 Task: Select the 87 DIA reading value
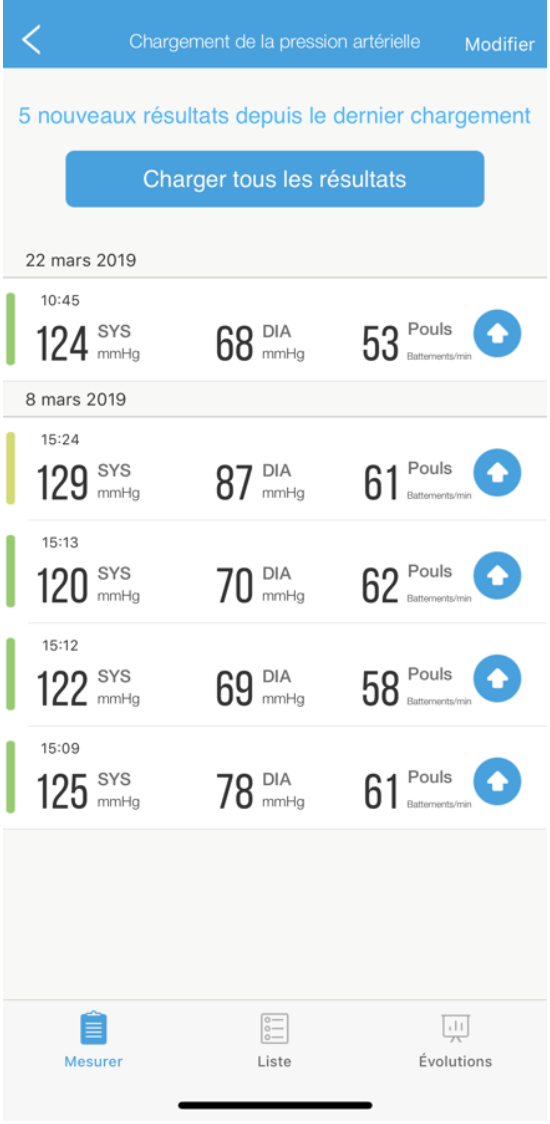click(234, 483)
